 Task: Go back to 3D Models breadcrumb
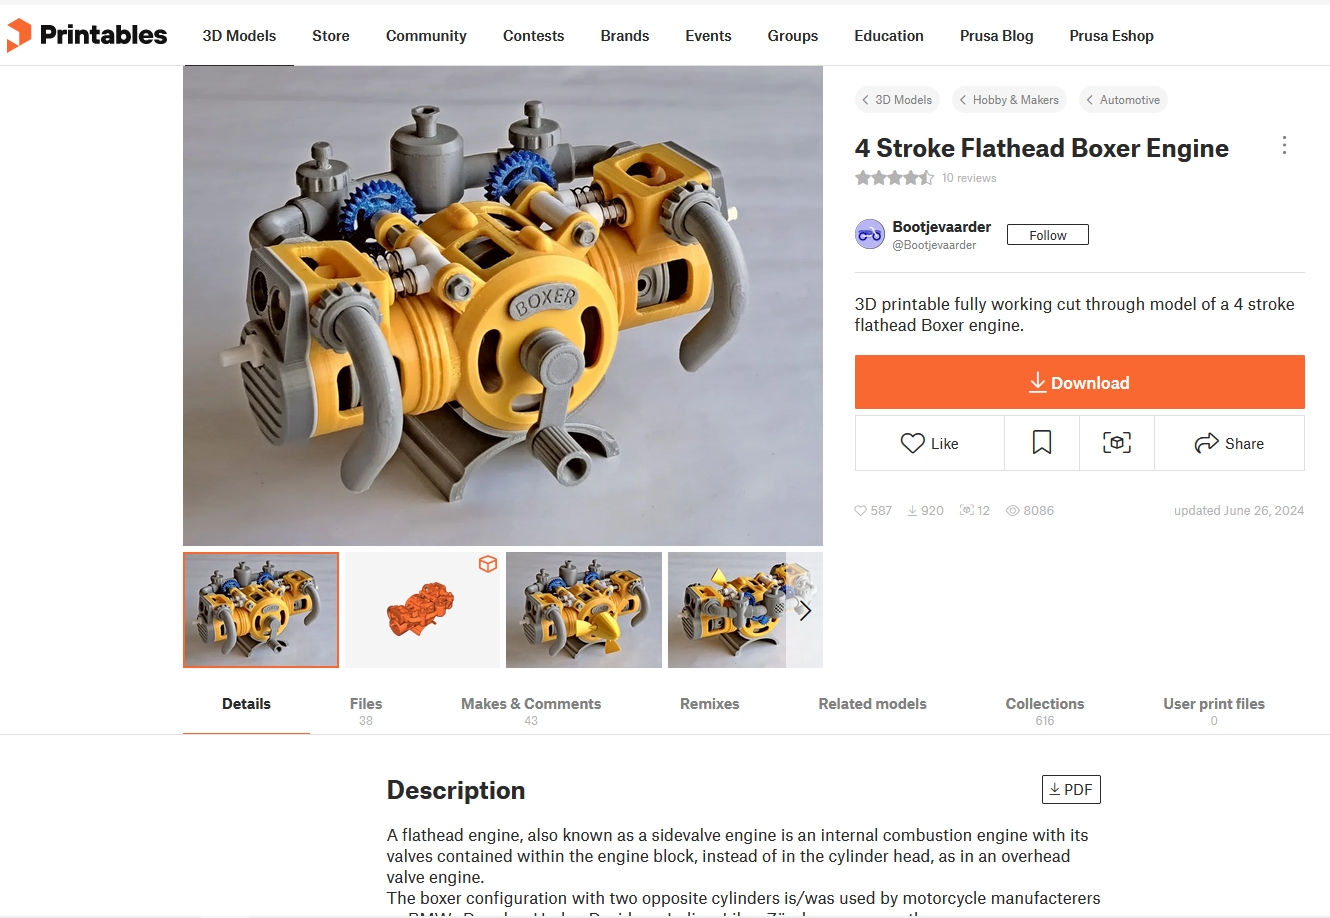point(897,100)
